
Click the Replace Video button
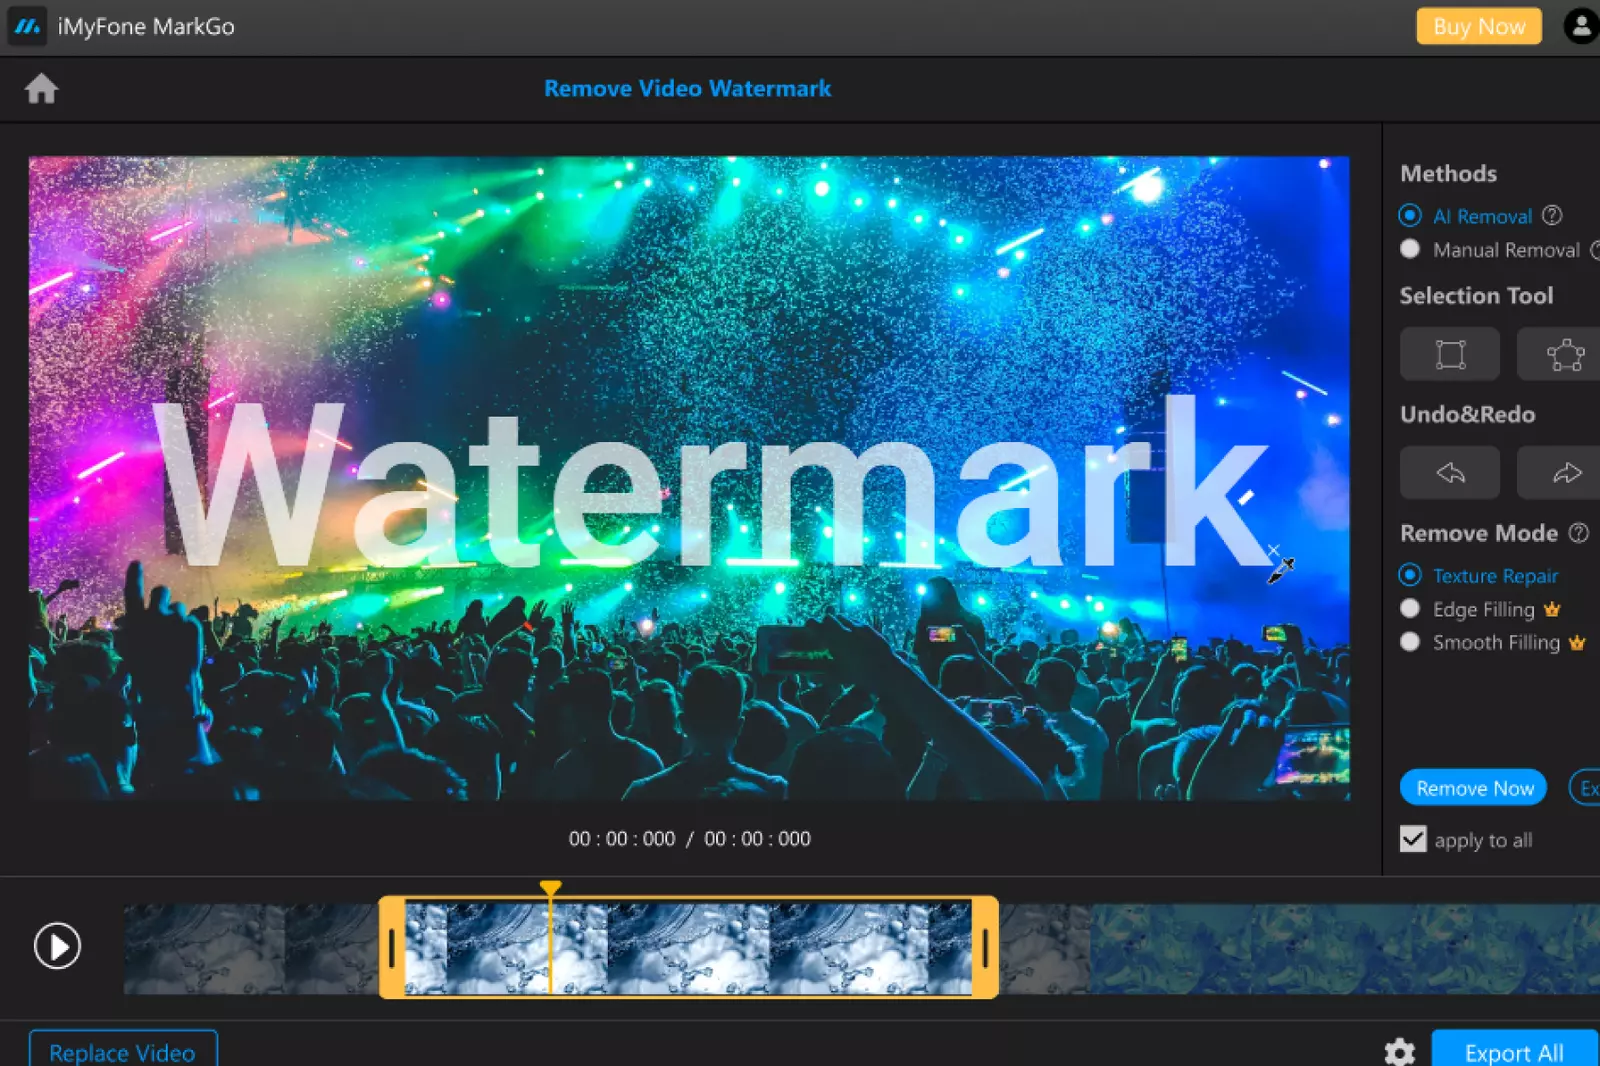click(123, 1050)
